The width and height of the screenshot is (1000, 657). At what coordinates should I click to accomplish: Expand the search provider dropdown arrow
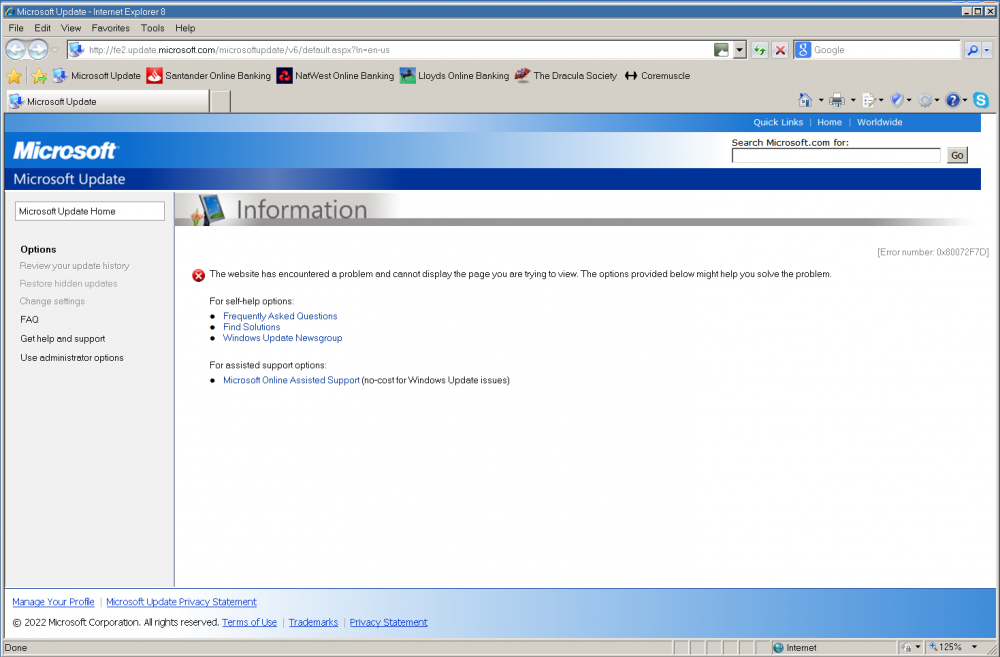pos(987,50)
